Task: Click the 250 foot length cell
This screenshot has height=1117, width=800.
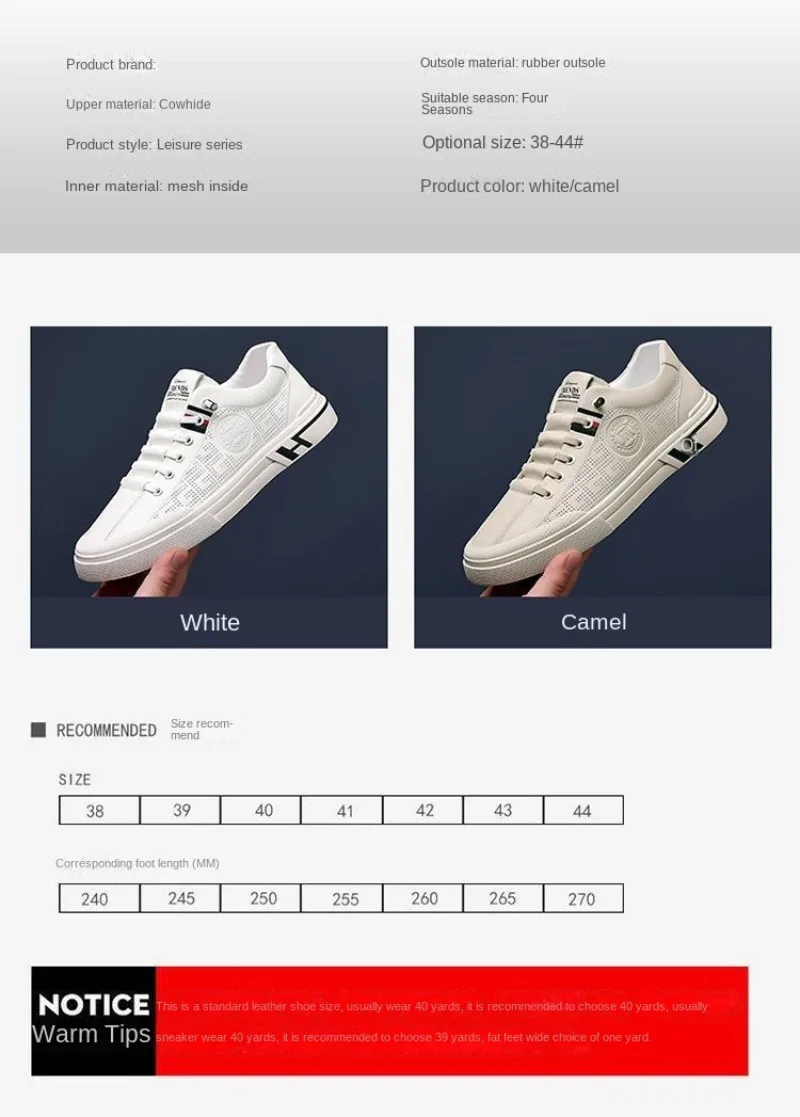Action: point(261,898)
